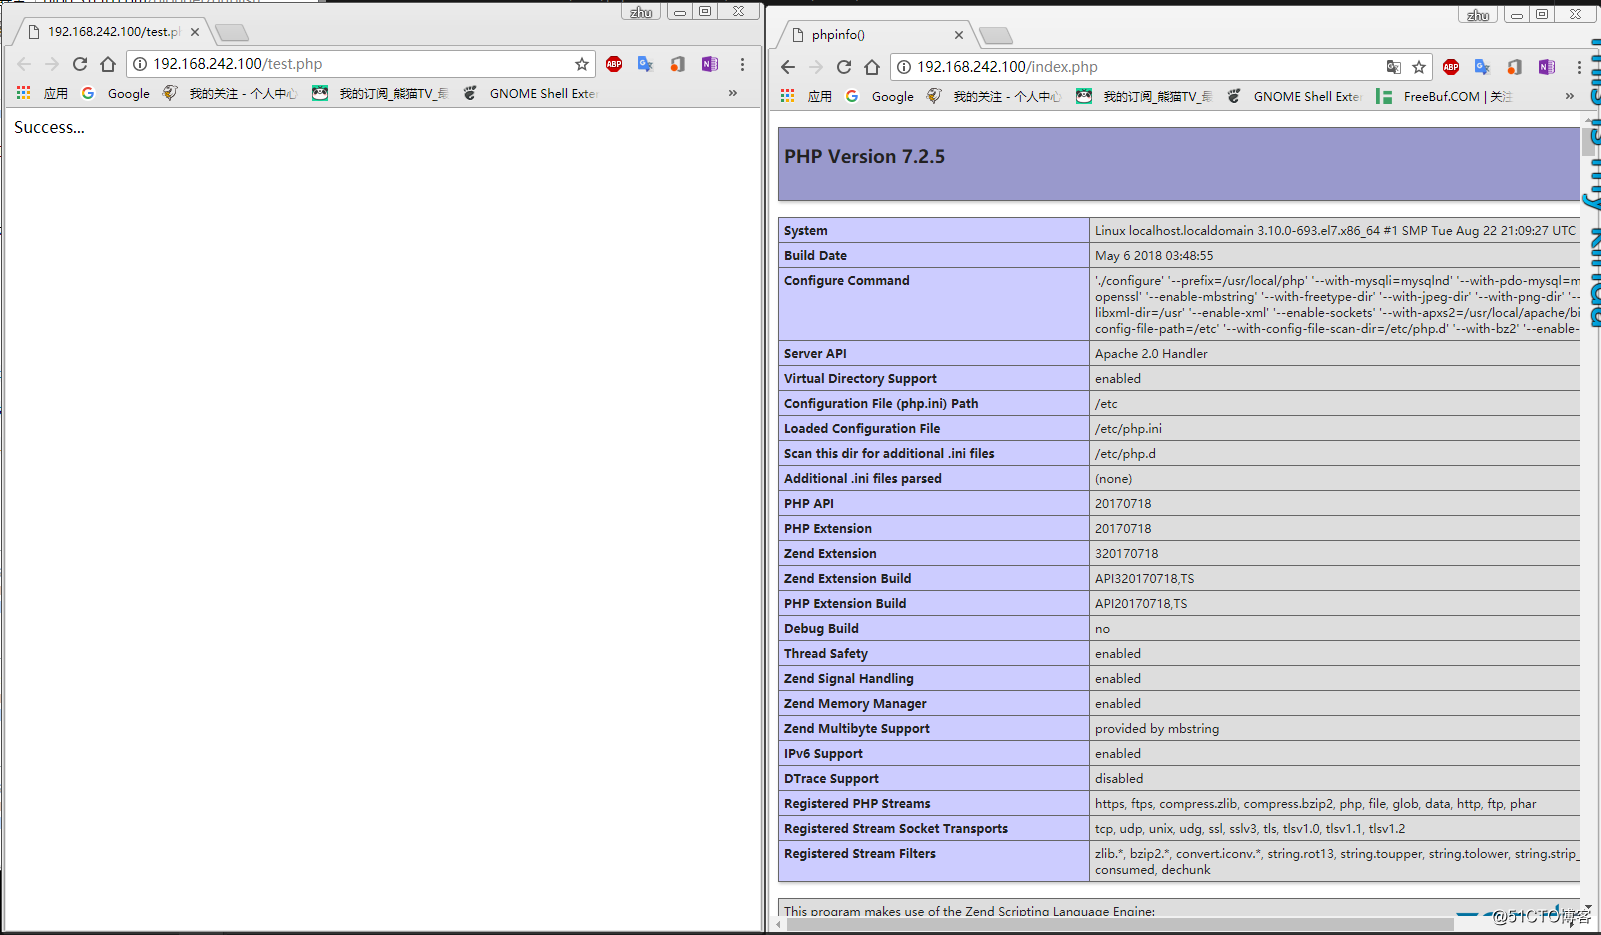Bookmark test.php with the star icon
1601x935 pixels.
pos(582,64)
